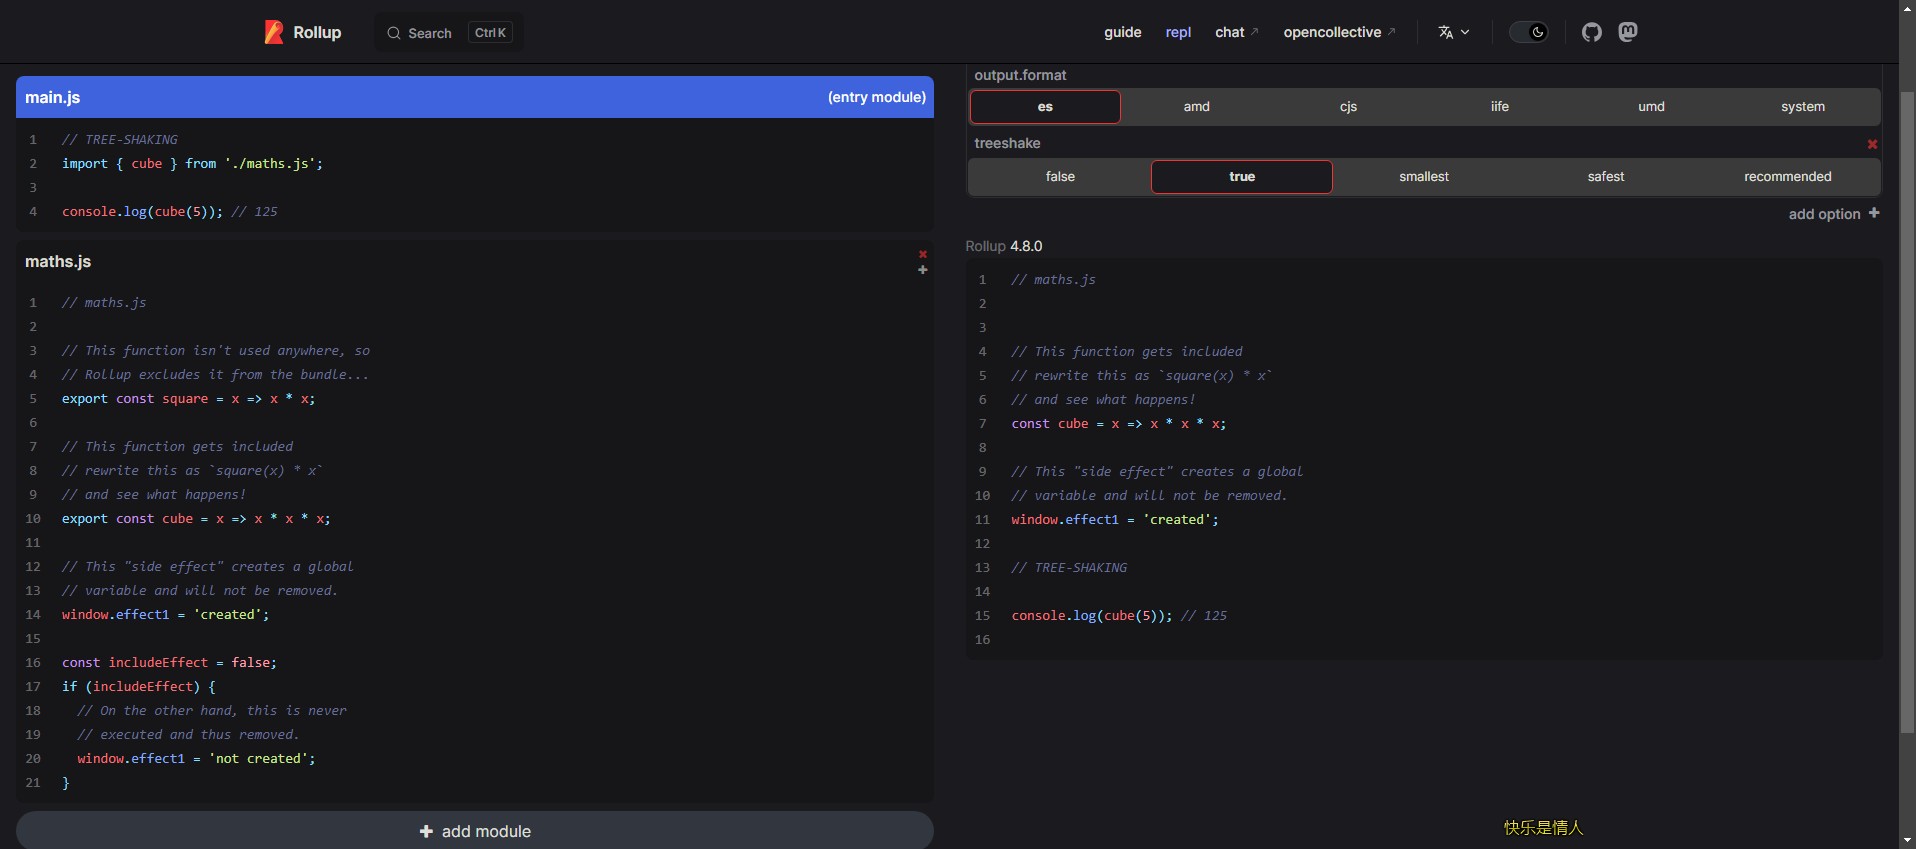1916x849 pixels.
Task: Open the Mastodon social icon
Action: (x=1628, y=32)
